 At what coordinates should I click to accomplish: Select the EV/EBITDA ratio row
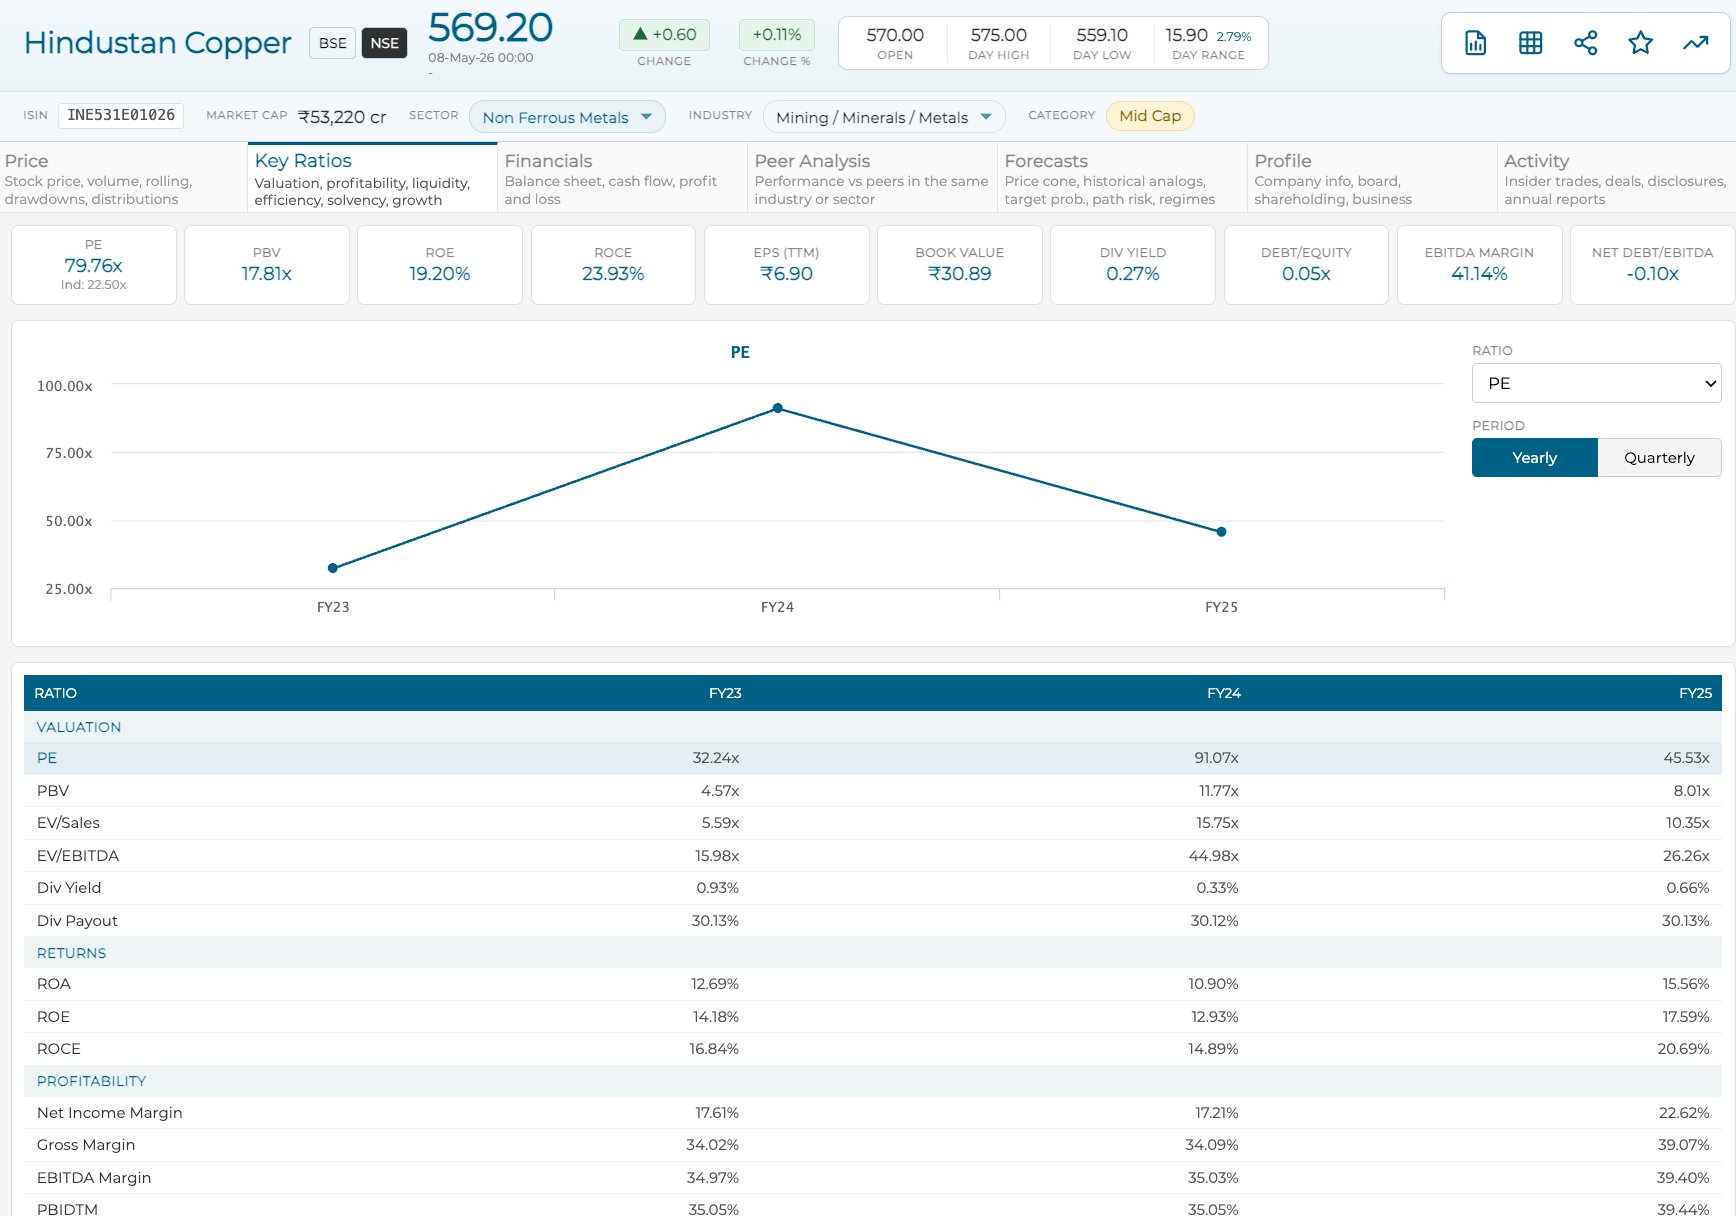pyautogui.click(x=873, y=855)
